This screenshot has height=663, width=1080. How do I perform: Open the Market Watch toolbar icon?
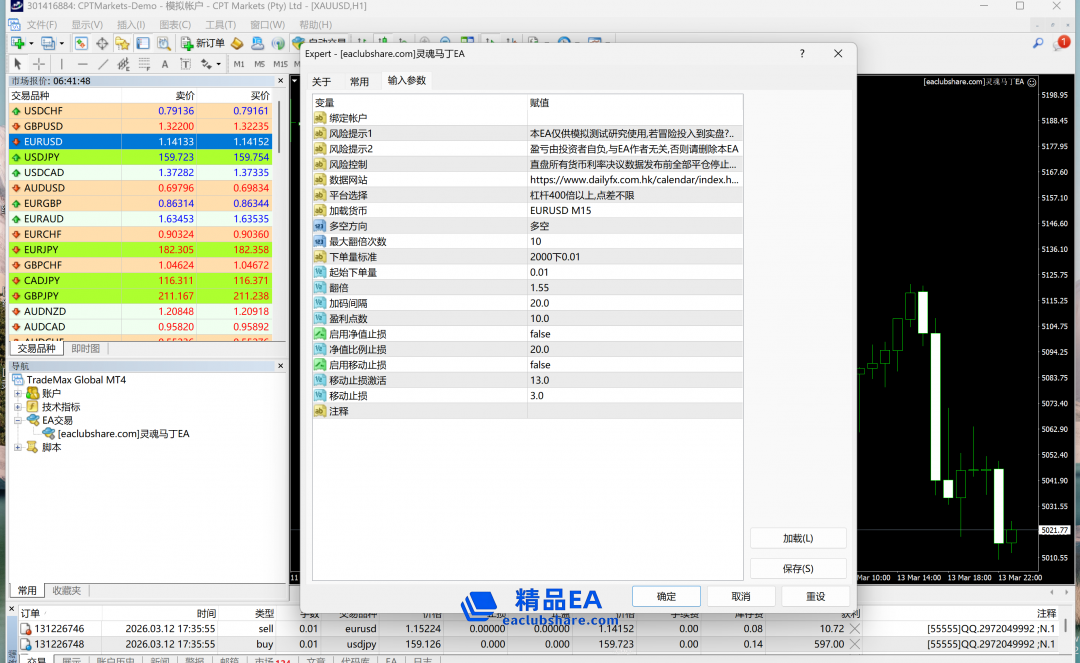coord(81,43)
